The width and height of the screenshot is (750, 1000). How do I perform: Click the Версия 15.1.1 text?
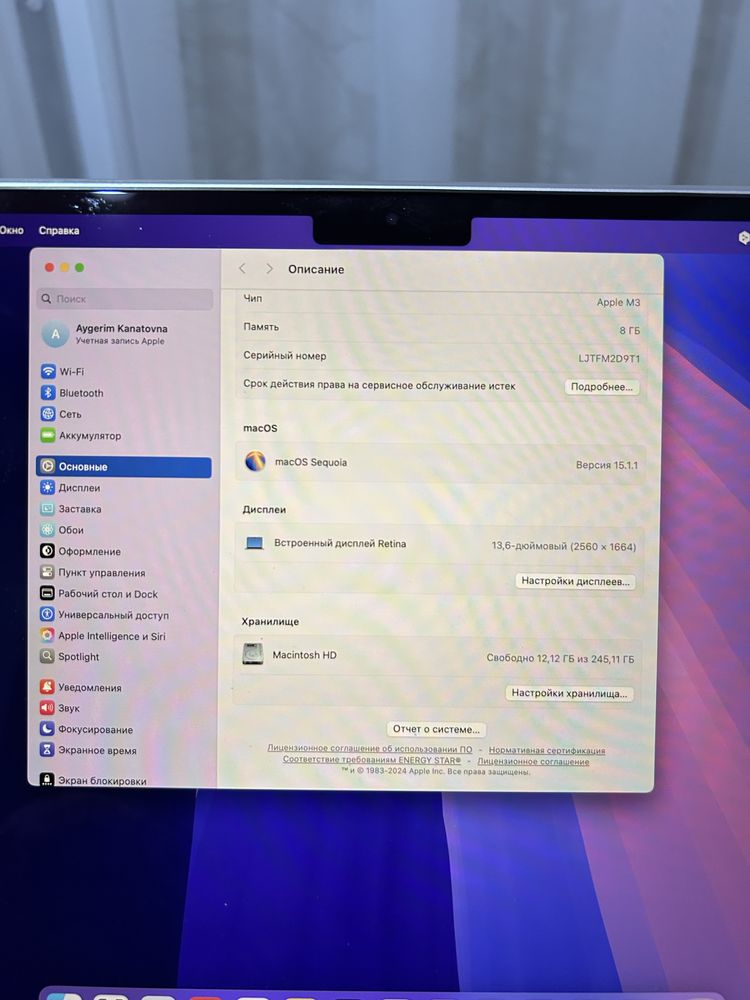pyautogui.click(x=607, y=465)
